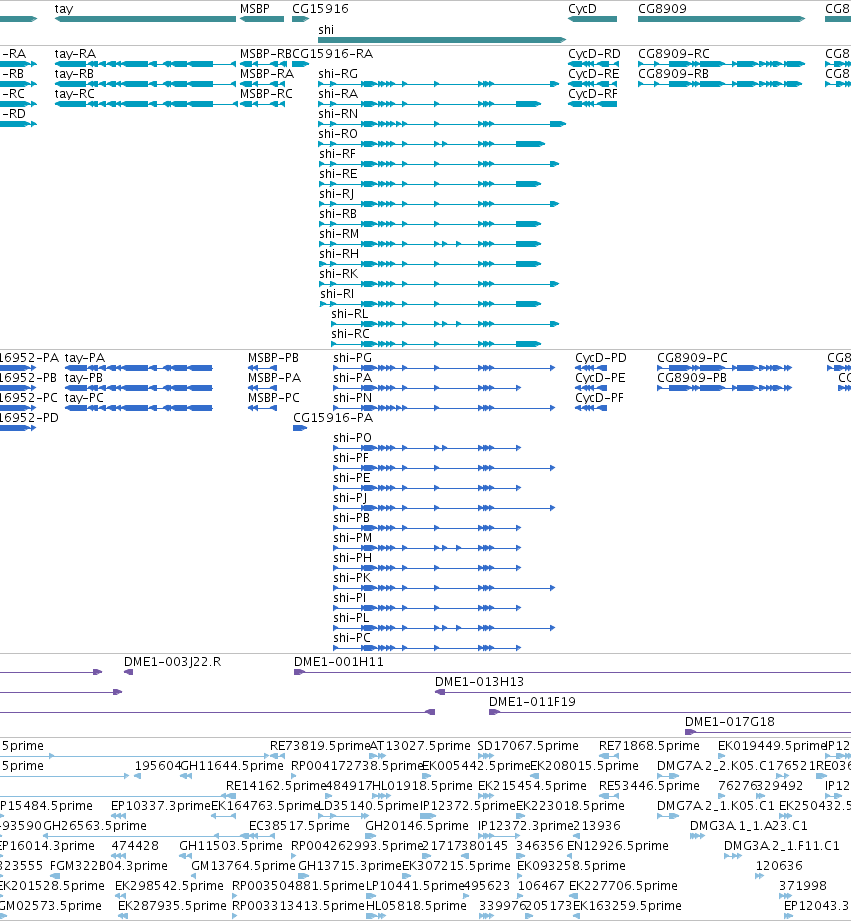Image resolution: width=851 pixels, height=921 pixels.
Task: Click the DME1-013H13 clone label
Action: tap(479, 682)
